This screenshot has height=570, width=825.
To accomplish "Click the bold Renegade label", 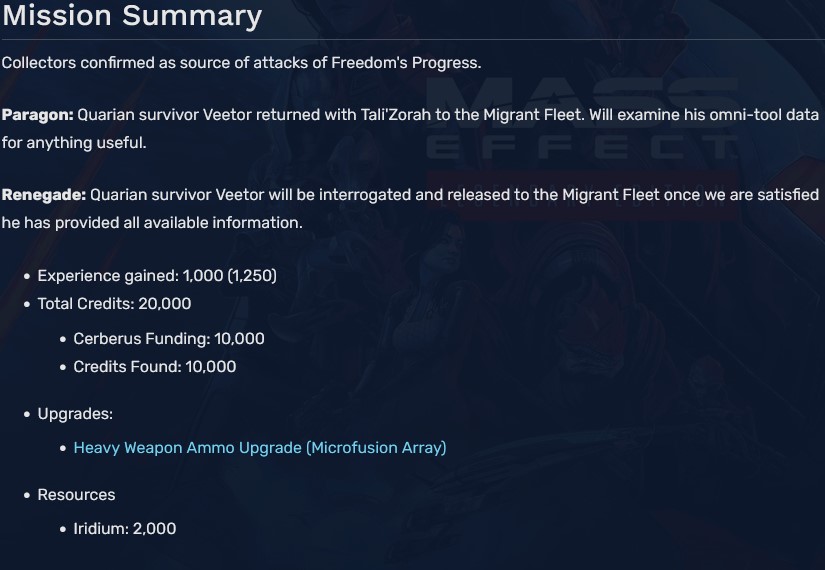I will 43,195.
